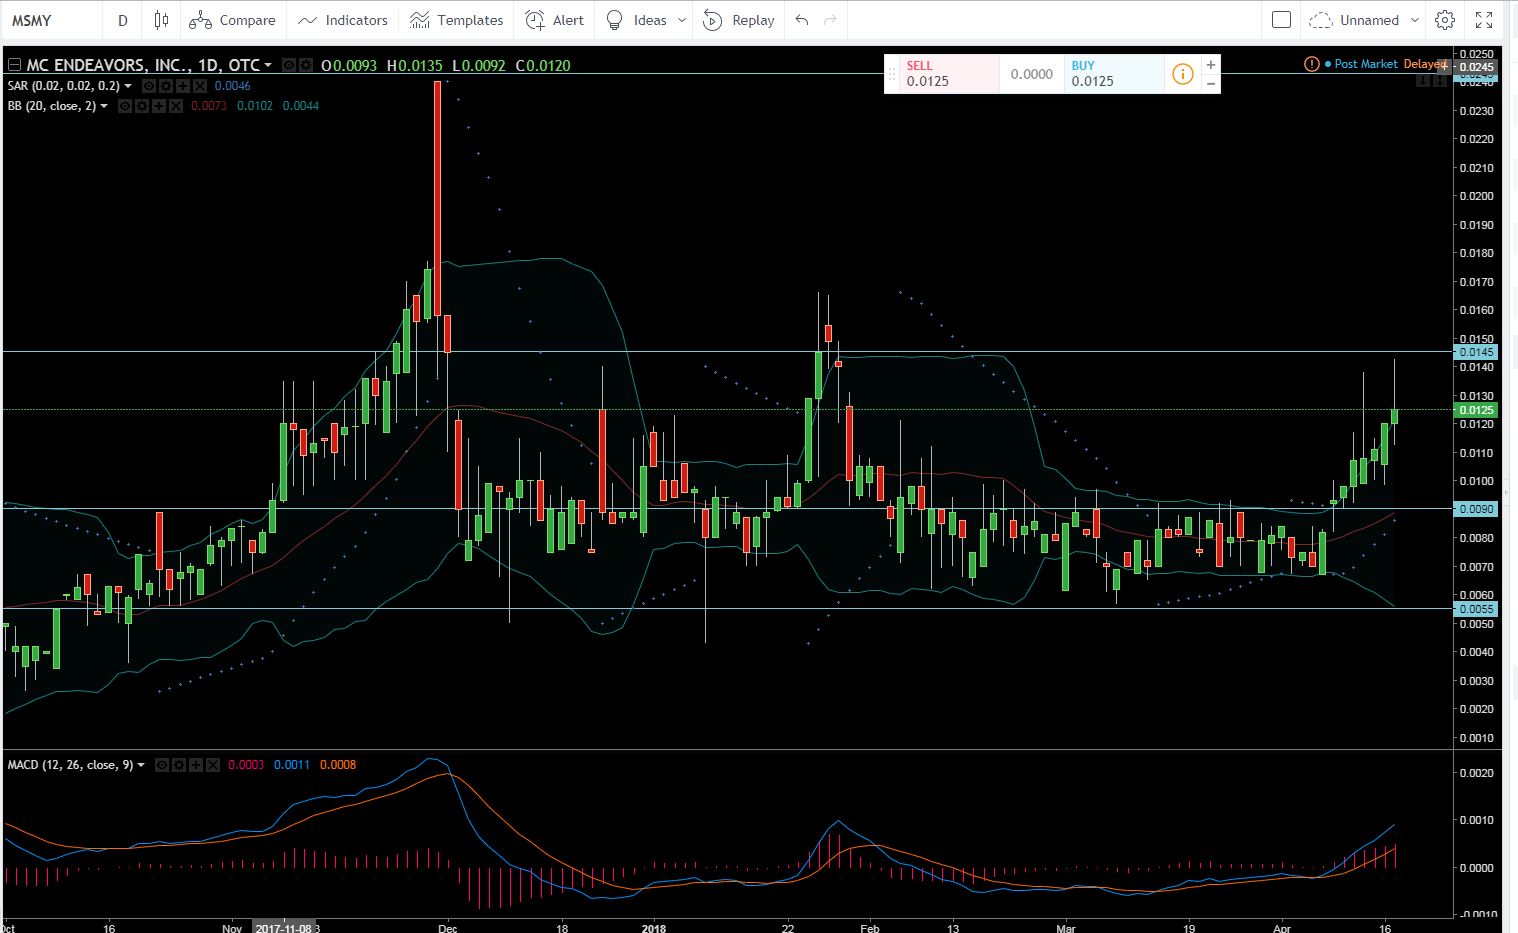Click the plus icon next to SAR
Image resolution: width=1518 pixels, height=933 pixels.
tap(181, 85)
